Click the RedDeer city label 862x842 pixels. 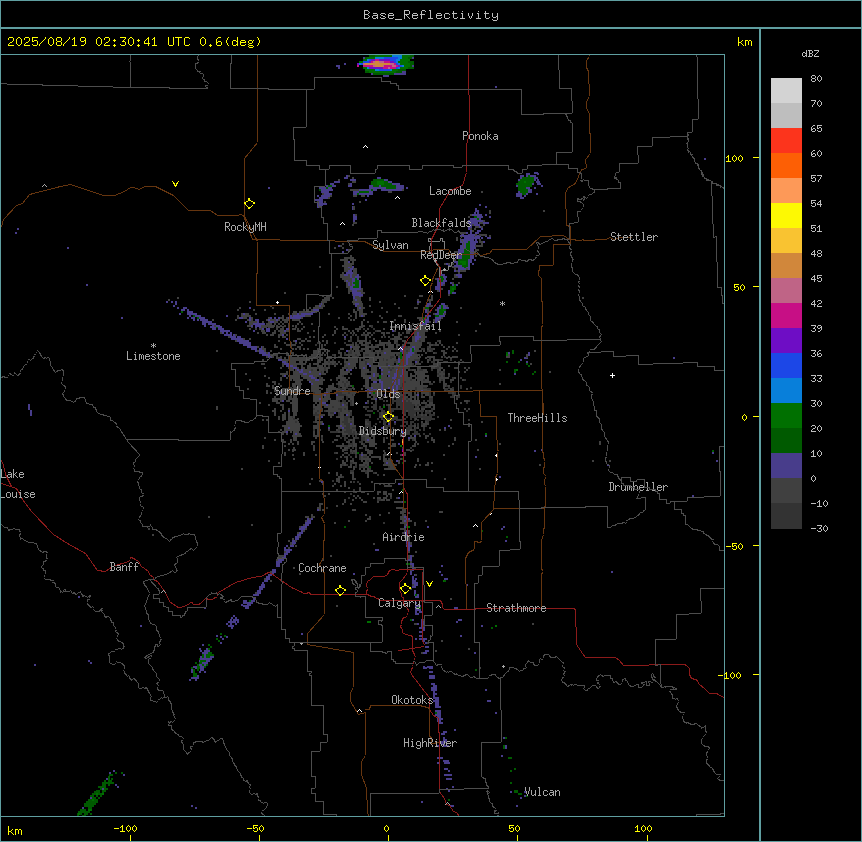pos(441,255)
